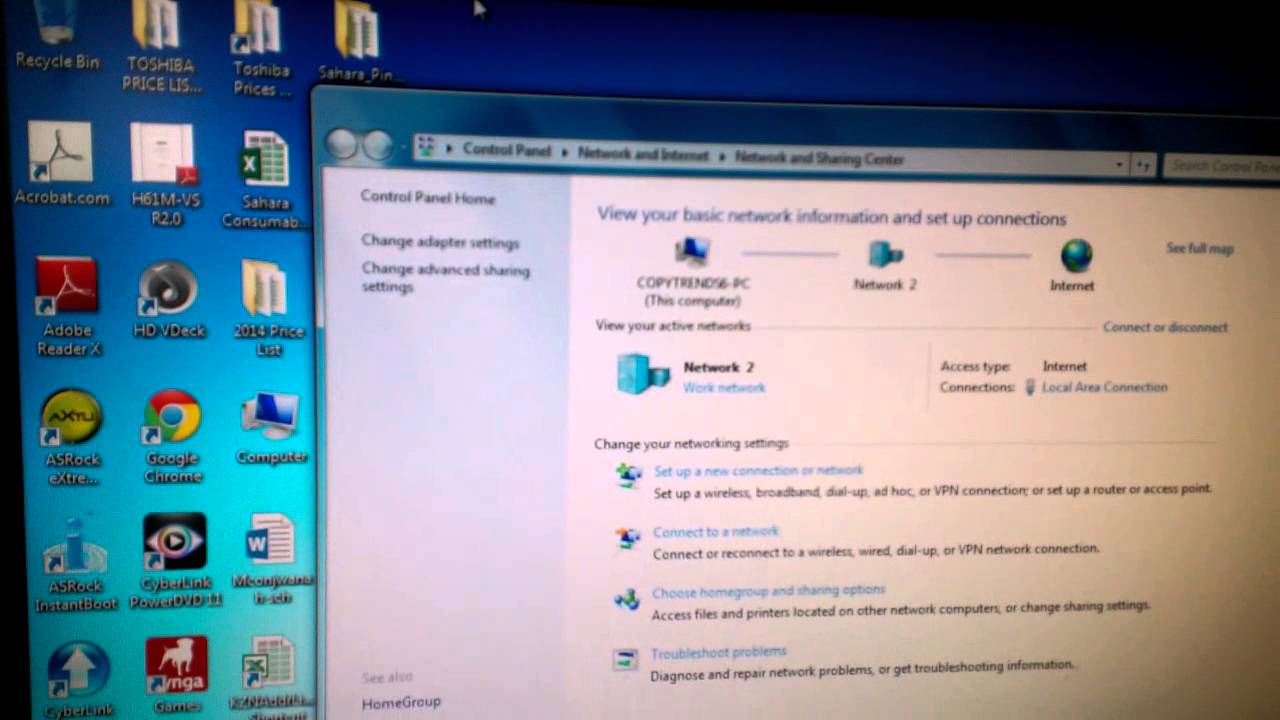Launch ASRock eXtreme tuner shortcut
The width and height of the screenshot is (1280, 720).
(x=71, y=437)
